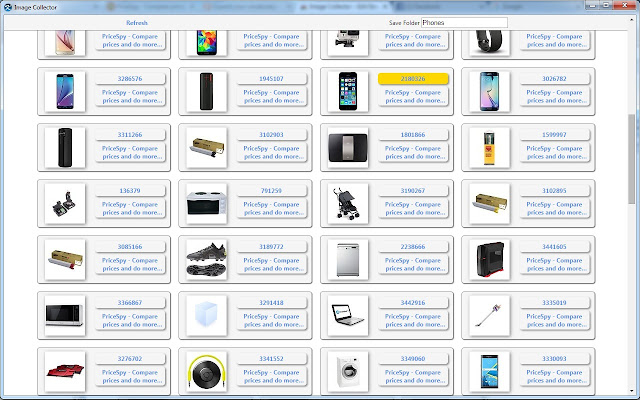Click the 2238666 ID button
Screen dimensions: 640x400
[413, 247]
